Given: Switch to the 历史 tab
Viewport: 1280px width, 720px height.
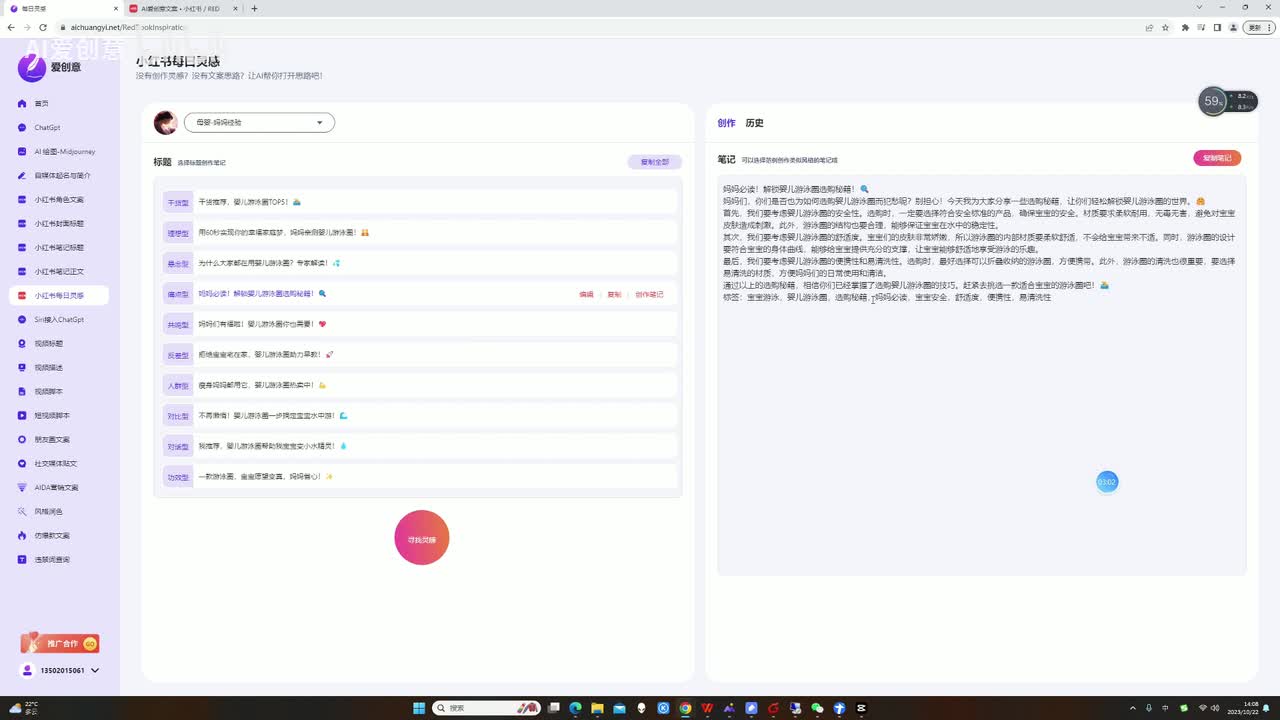Looking at the screenshot, I should pyautogui.click(x=754, y=123).
